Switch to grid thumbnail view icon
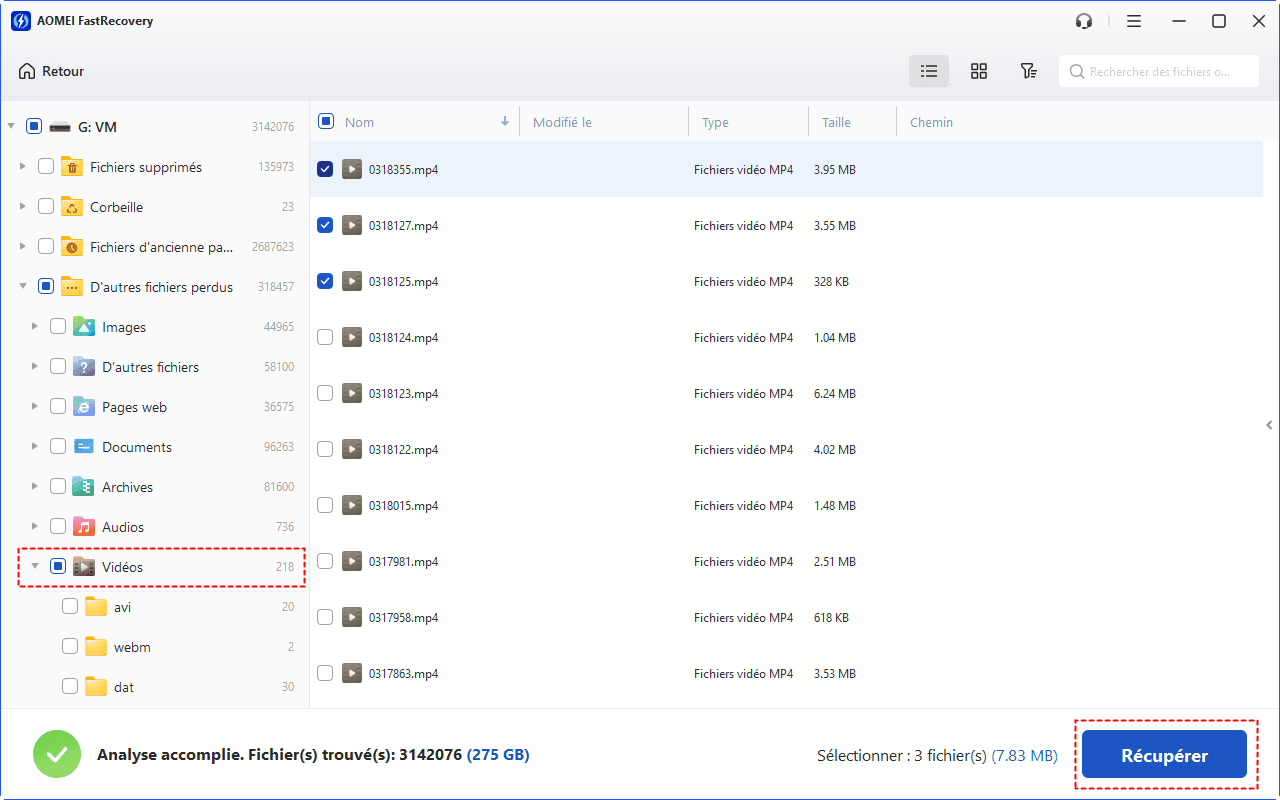This screenshot has height=800, width=1280. pos(979,71)
